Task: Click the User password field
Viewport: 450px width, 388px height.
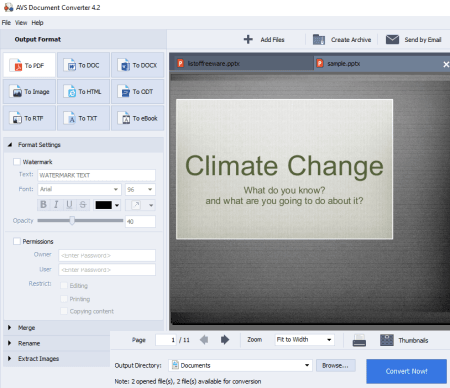Action: (x=107, y=270)
